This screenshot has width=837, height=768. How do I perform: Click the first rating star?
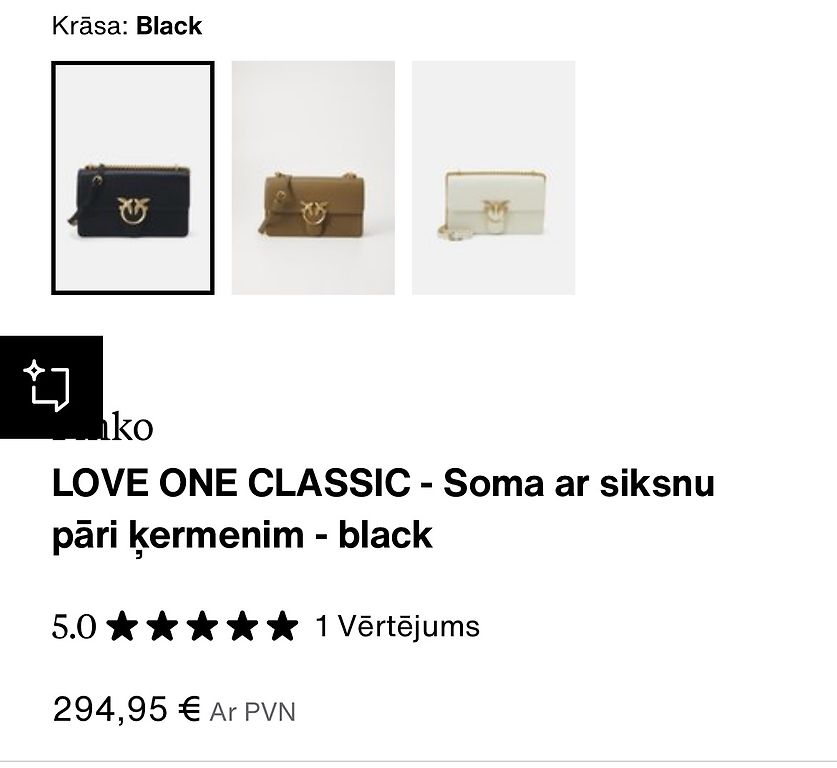[x=122, y=626]
